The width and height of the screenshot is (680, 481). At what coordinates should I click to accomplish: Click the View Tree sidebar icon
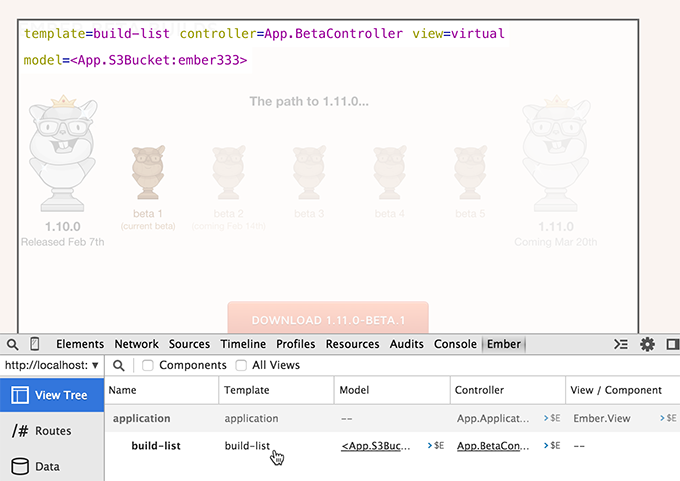pyautogui.click(x=20, y=395)
